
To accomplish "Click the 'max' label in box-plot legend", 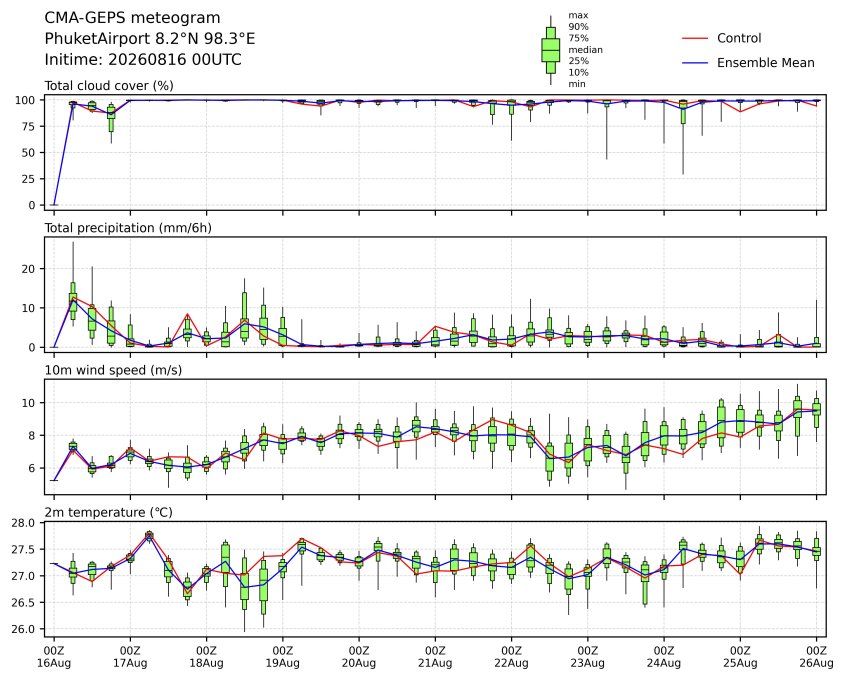I will (x=578, y=16).
